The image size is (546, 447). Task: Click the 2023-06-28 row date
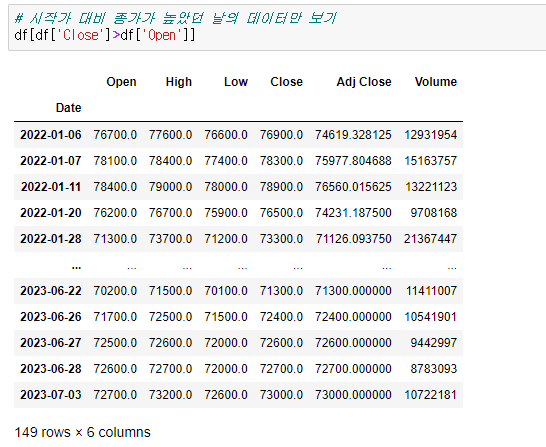(51, 369)
